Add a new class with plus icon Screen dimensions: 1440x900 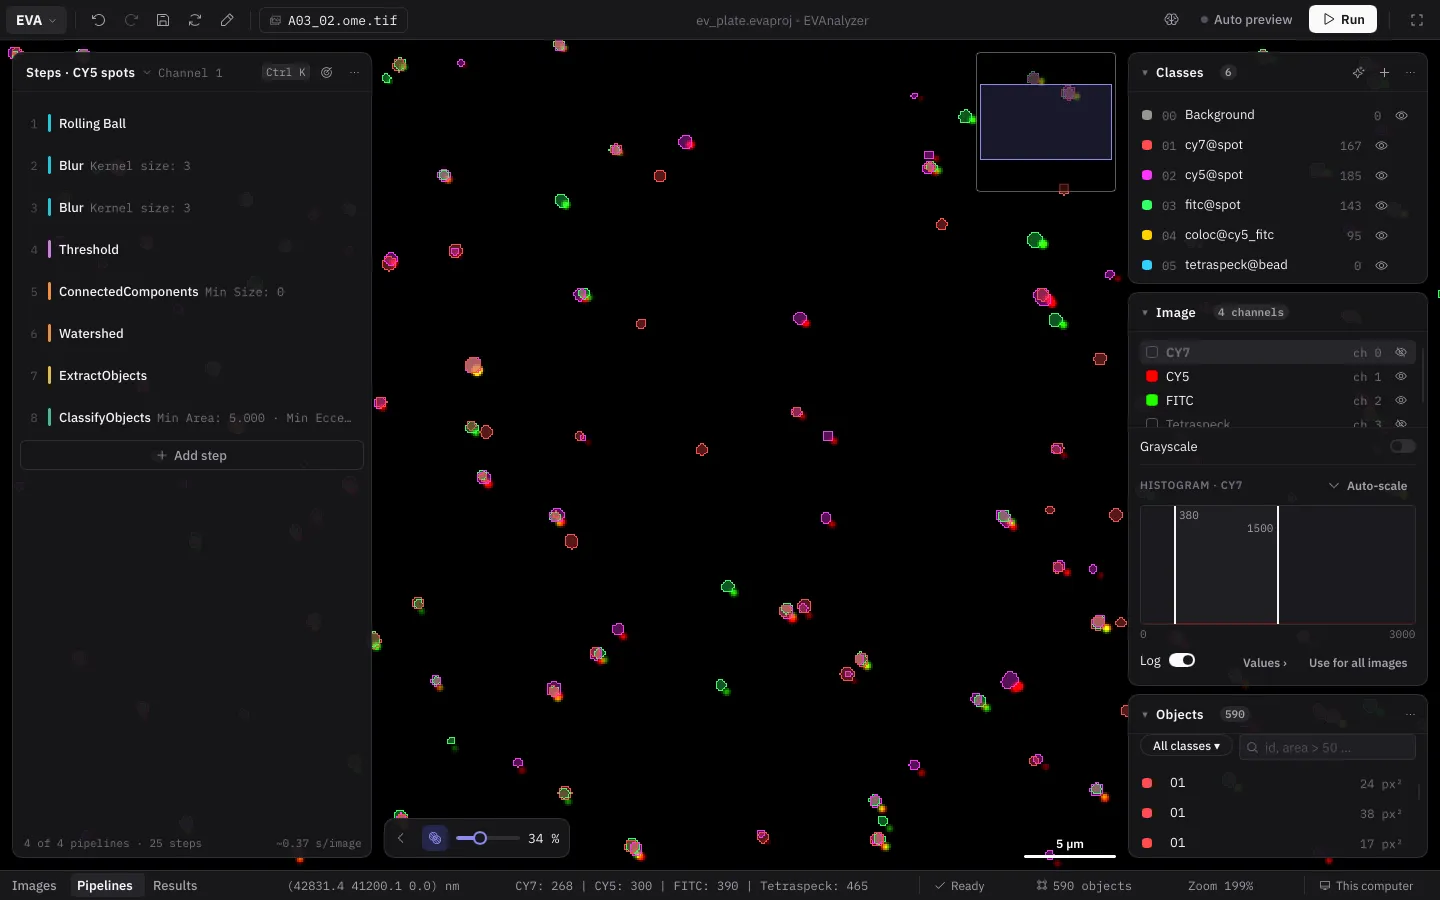tap(1385, 73)
